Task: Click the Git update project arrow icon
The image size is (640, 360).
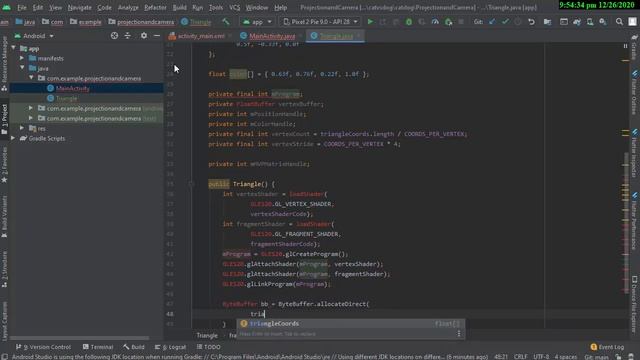Action: [492, 22]
